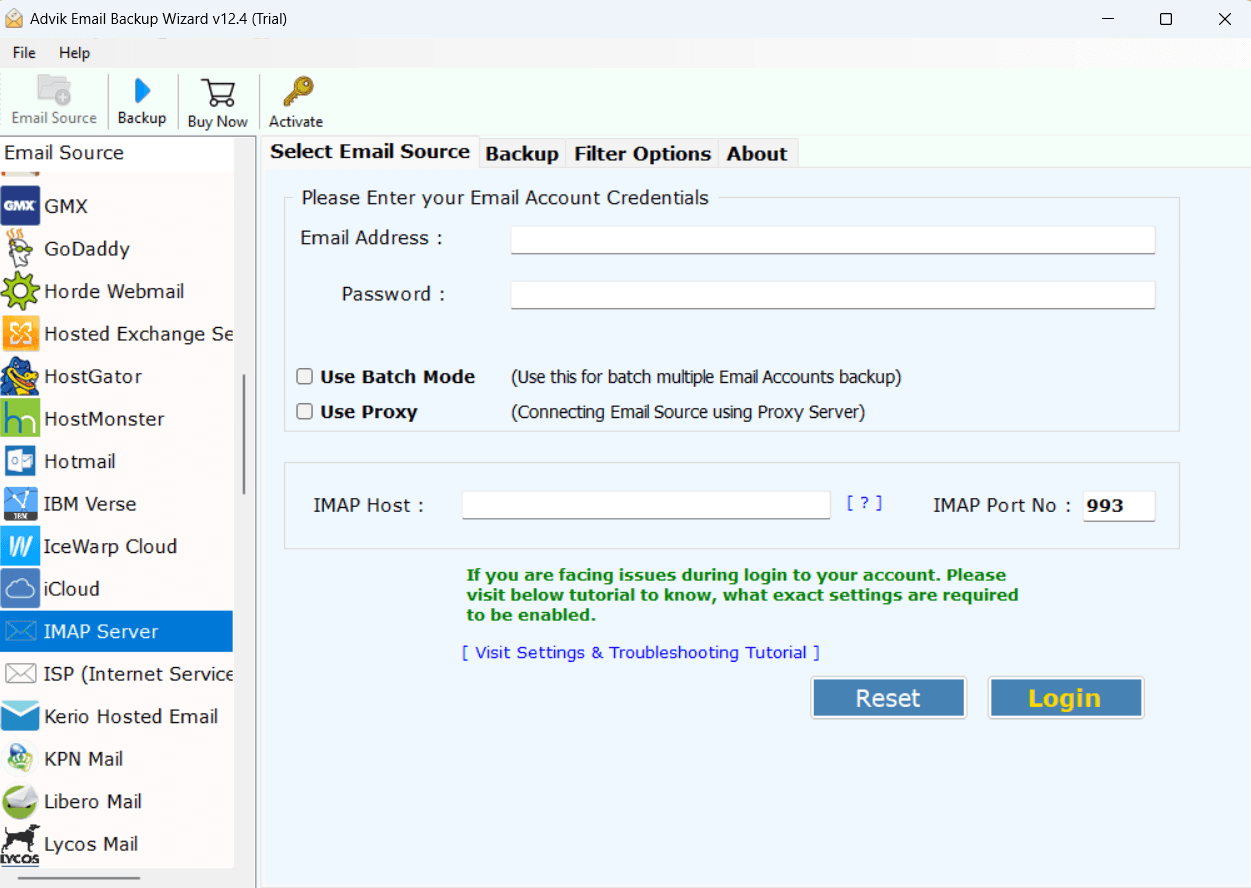1251x888 pixels.
Task: Open Visit Settings & Troubleshooting Tutorial link
Action: 641,652
